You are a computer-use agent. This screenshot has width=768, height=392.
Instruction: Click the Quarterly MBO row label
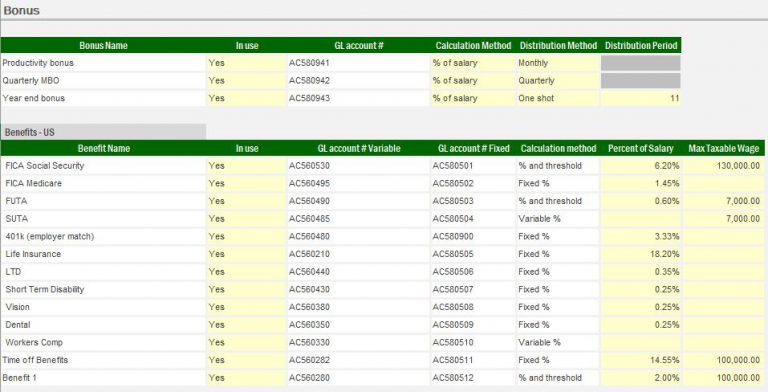coord(31,81)
